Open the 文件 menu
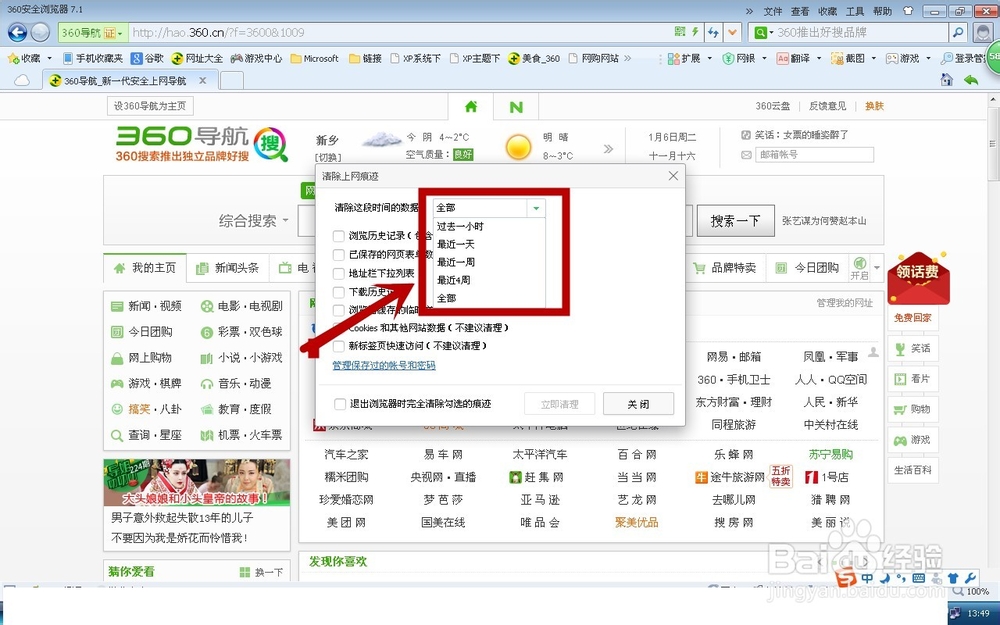1000x625 pixels. (772, 11)
